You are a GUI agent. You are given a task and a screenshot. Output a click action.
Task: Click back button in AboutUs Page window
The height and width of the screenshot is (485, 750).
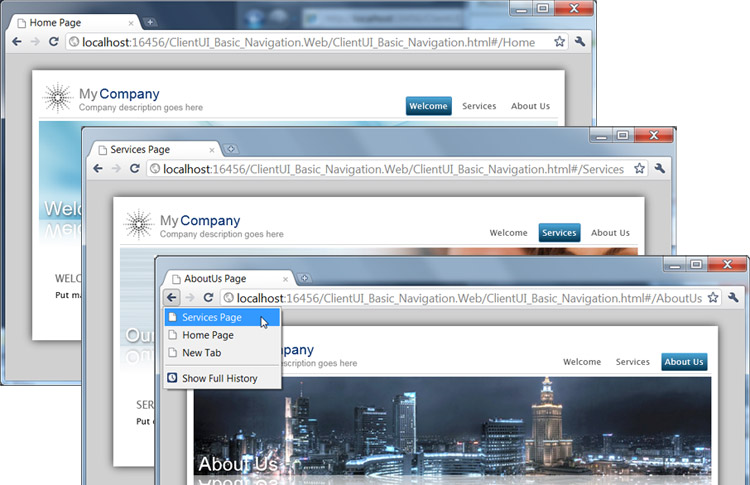click(x=172, y=298)
